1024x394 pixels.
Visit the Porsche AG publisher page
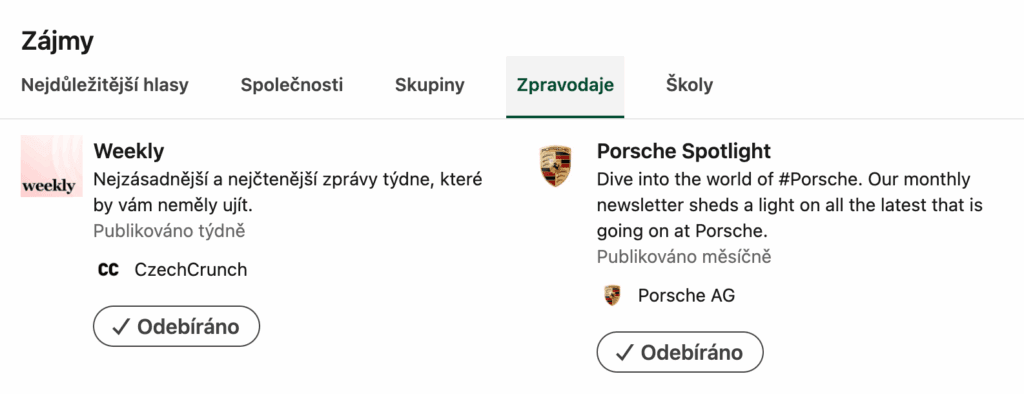[686, 295]
